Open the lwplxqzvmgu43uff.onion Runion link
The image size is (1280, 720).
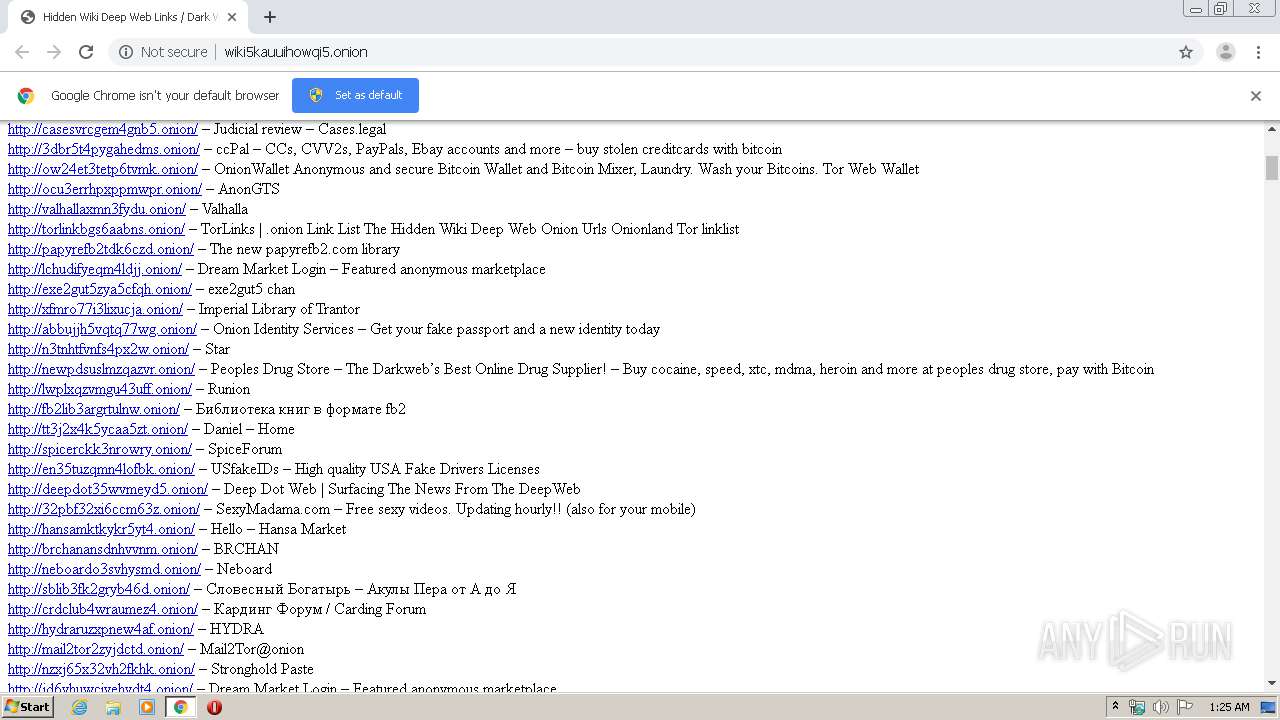100,389
